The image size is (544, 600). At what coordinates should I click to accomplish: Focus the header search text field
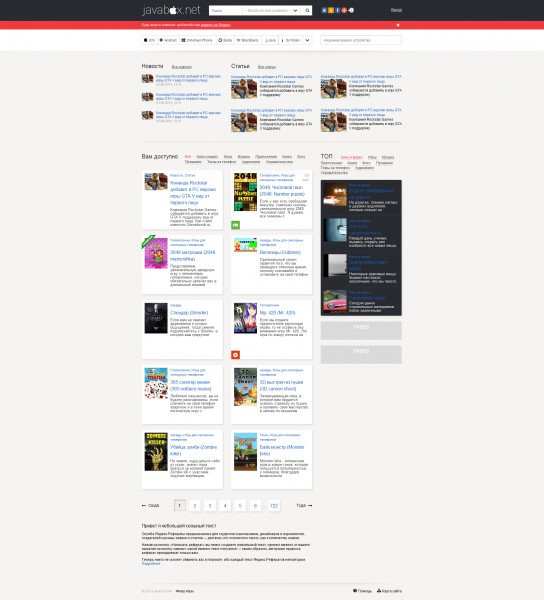point(226,10)
